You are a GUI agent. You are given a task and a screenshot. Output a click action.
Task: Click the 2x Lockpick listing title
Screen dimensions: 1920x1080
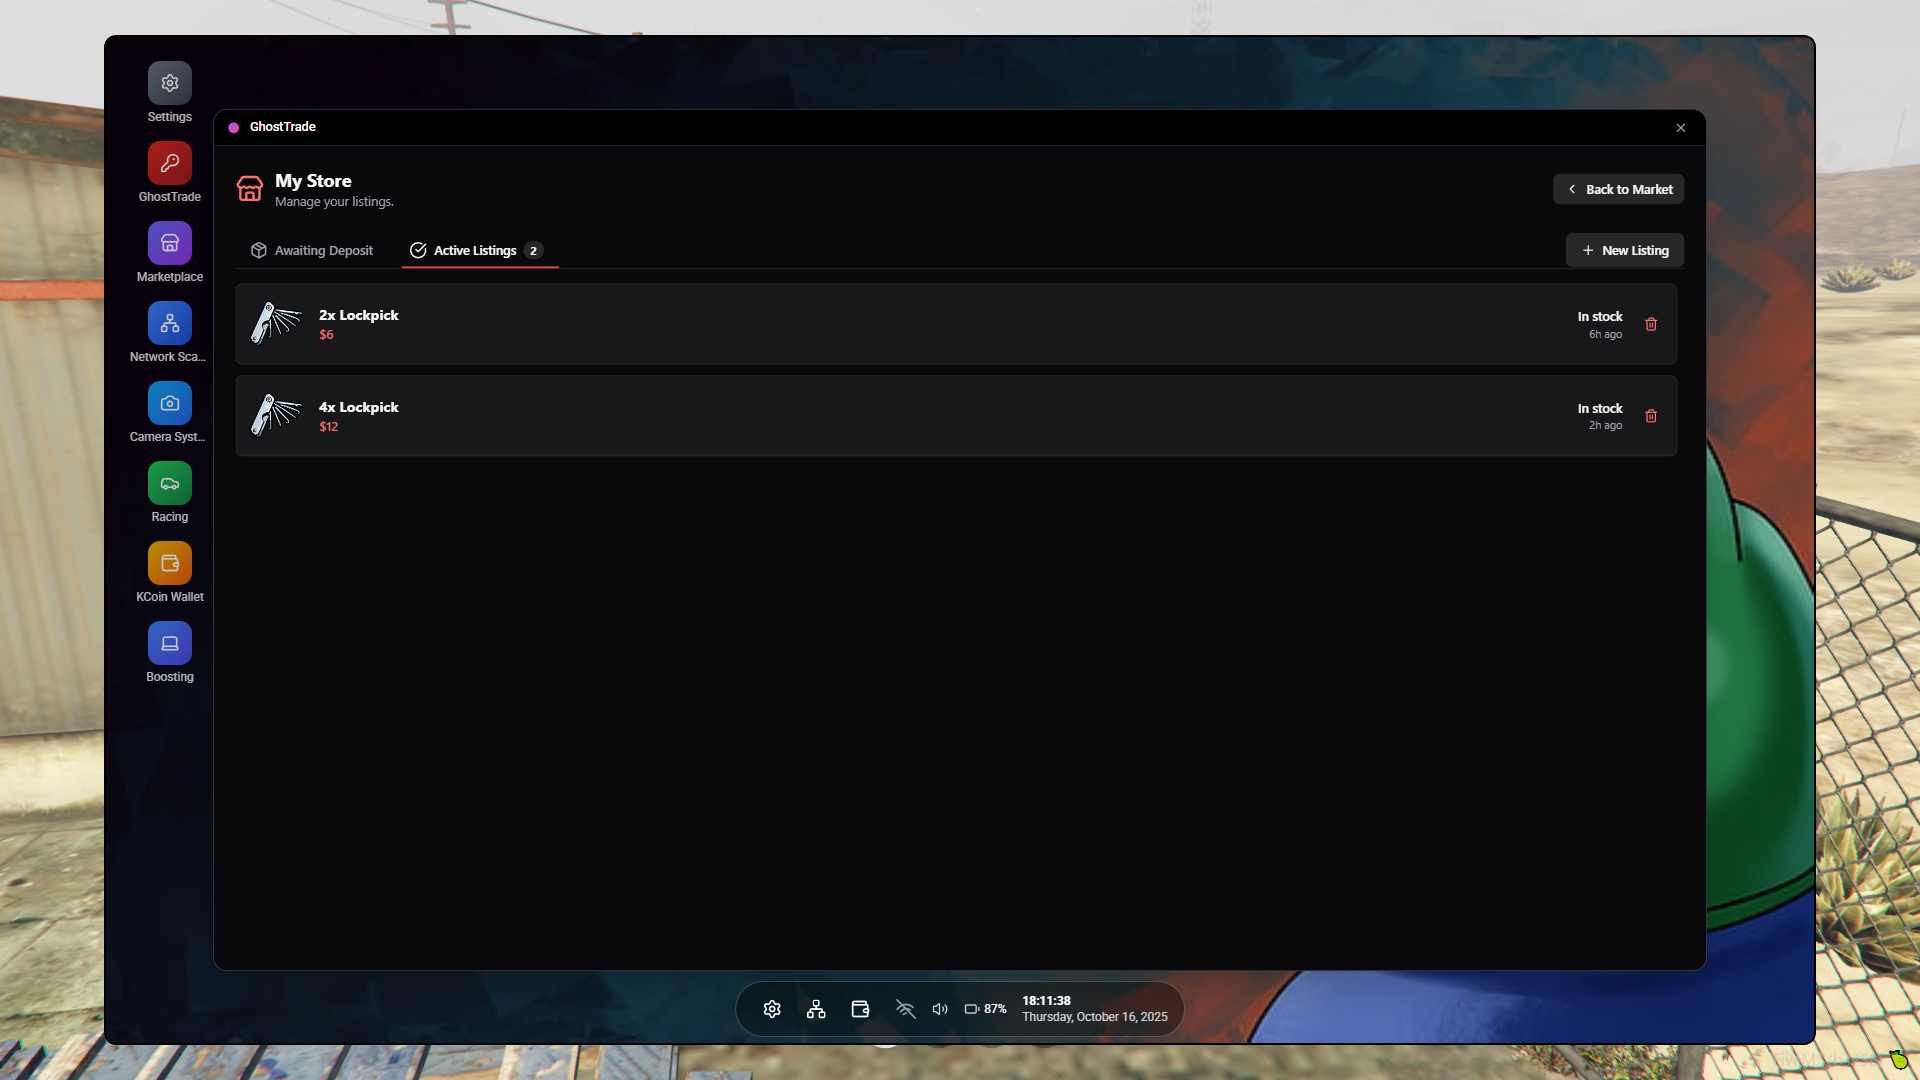click(359, 315)
